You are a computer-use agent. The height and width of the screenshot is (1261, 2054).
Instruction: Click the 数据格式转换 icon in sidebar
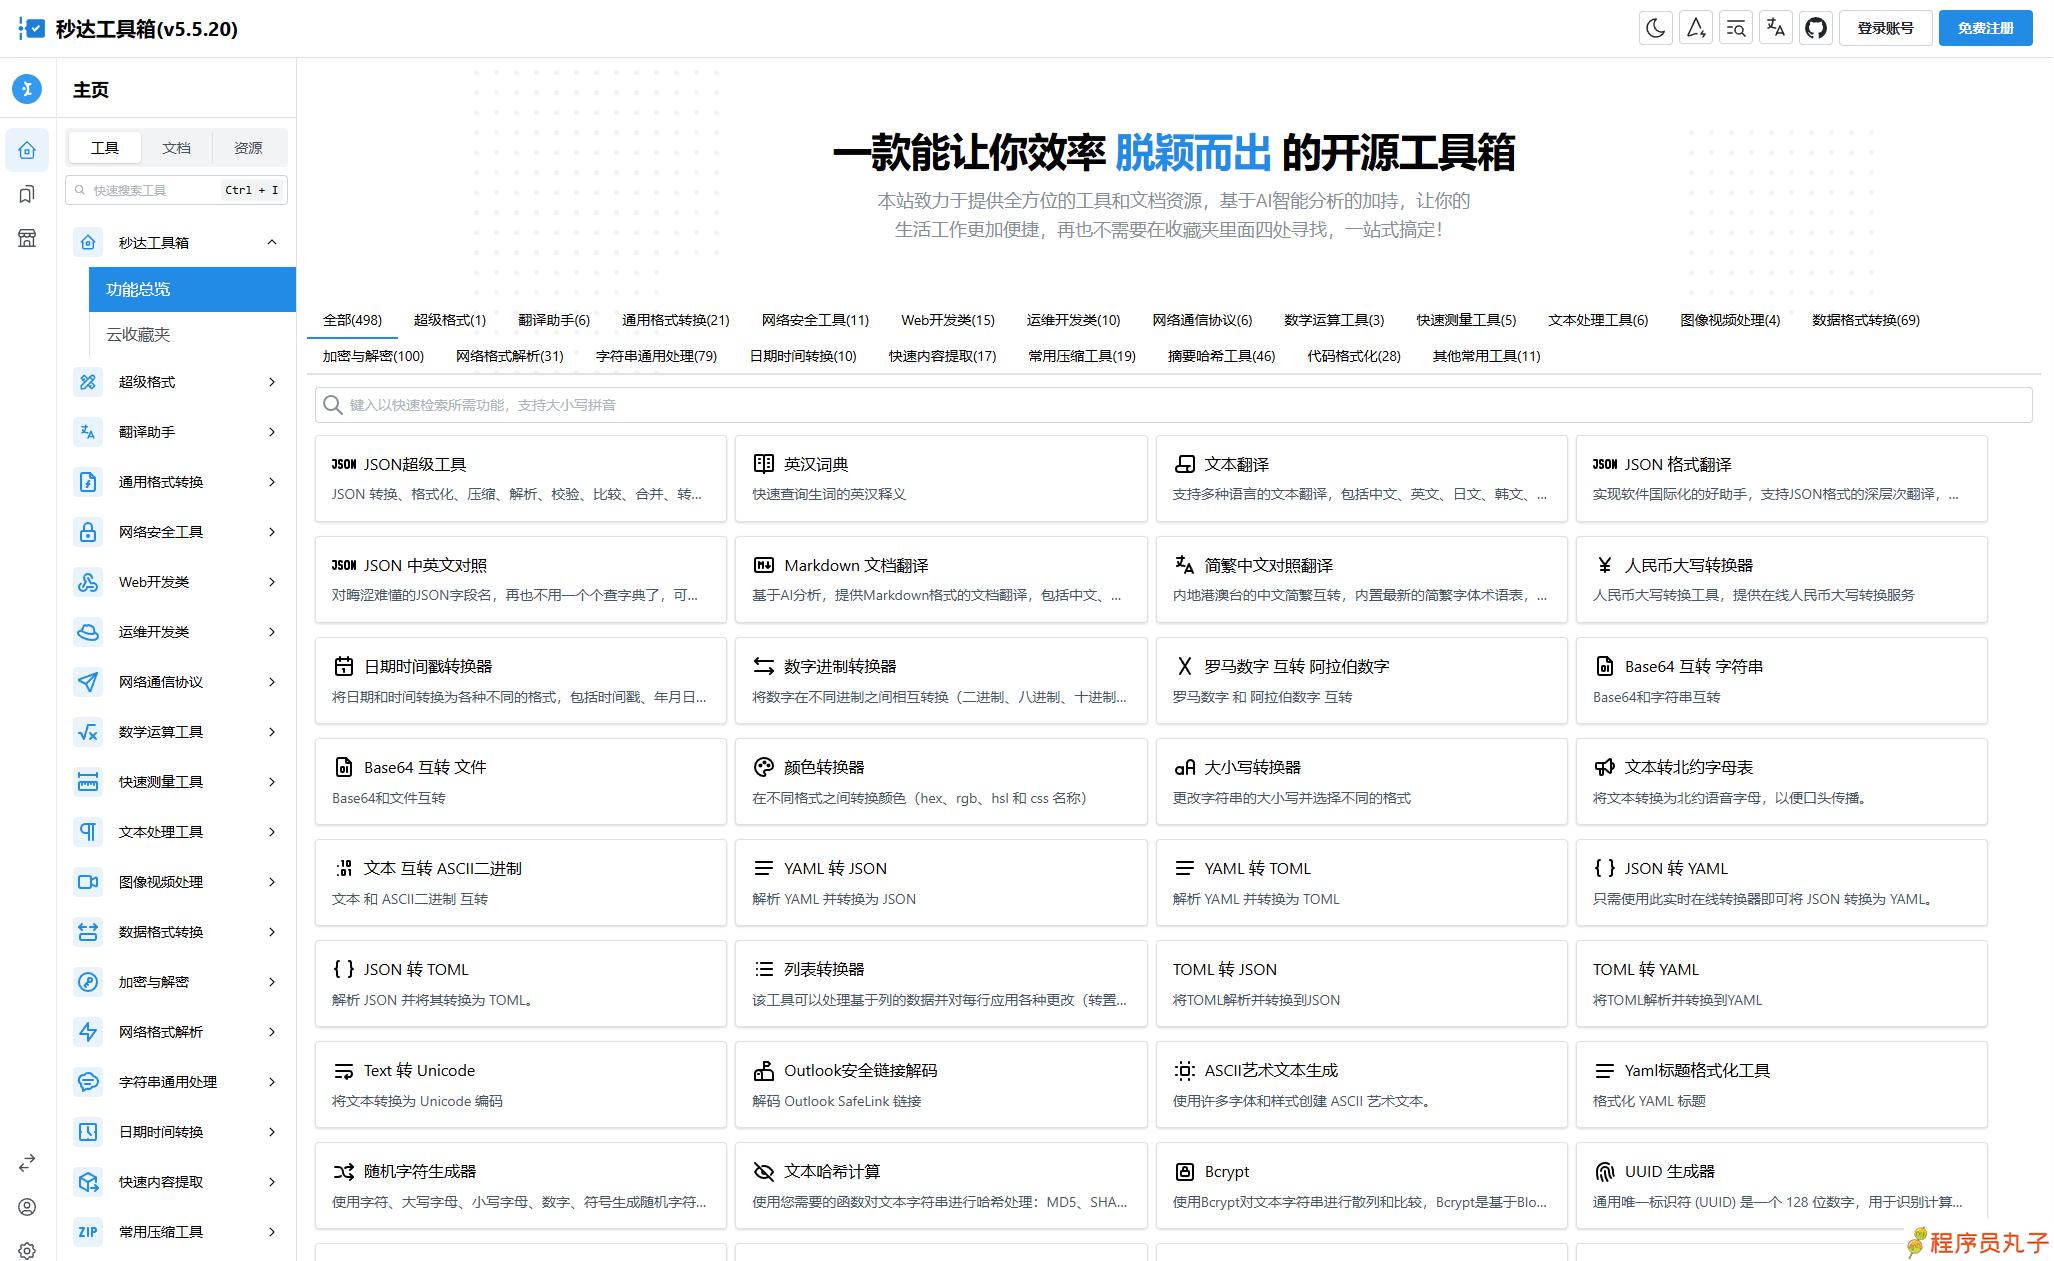click(x=88, y=932)
